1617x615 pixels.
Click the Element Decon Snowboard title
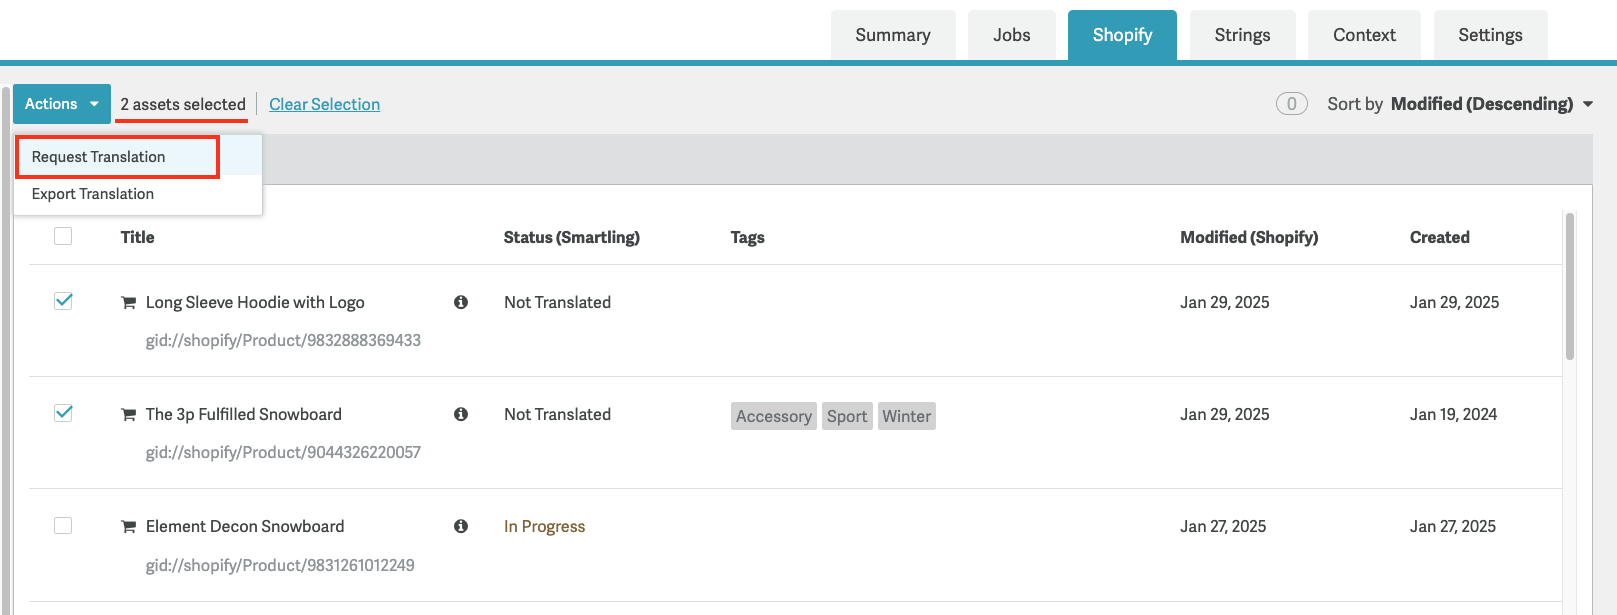(x=245, y=526)
